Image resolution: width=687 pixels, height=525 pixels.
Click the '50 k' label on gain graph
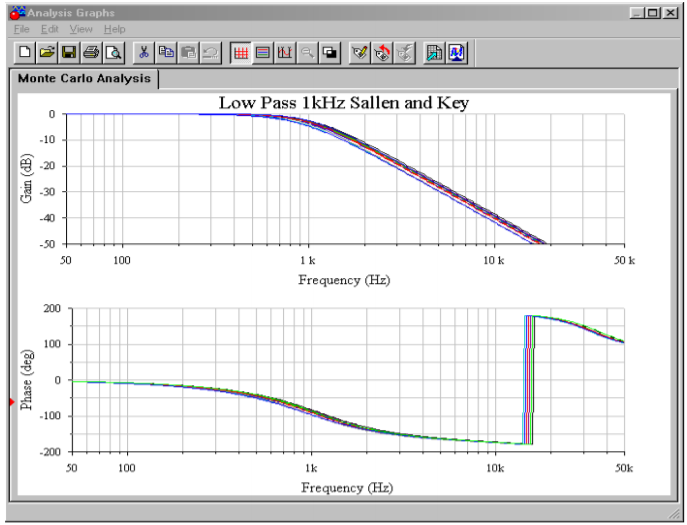[x=624, y=260]
